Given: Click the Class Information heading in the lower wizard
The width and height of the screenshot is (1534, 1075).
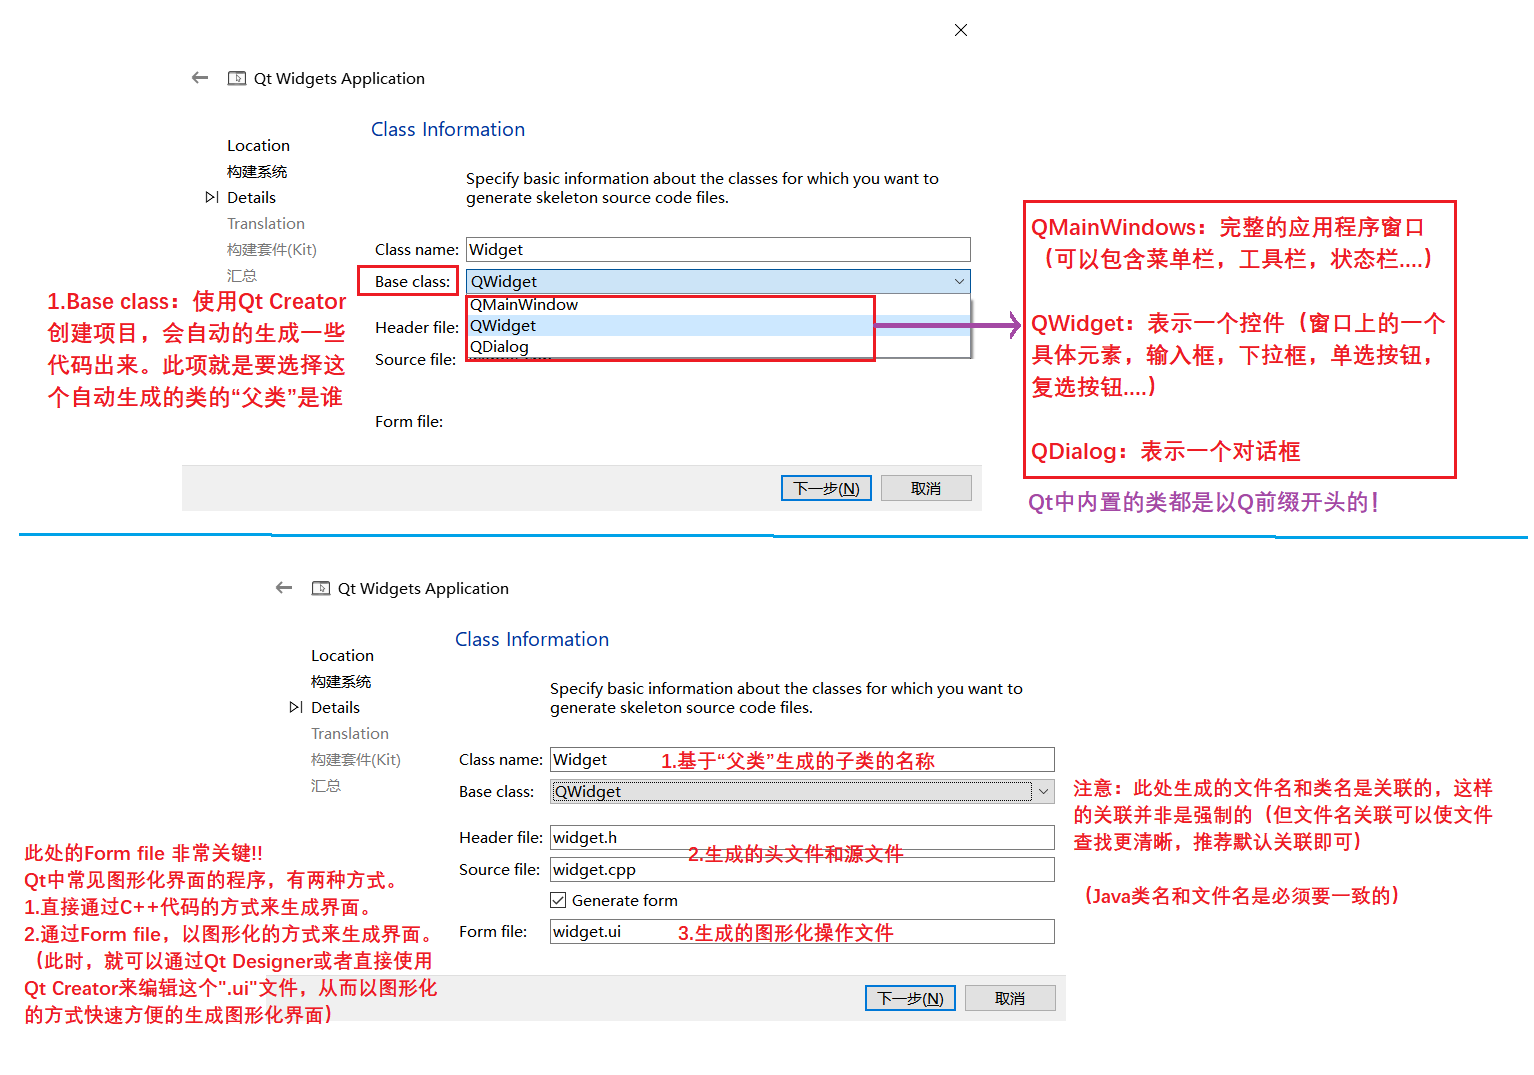Looking at the screenshot, I should [x=532, y=639].
